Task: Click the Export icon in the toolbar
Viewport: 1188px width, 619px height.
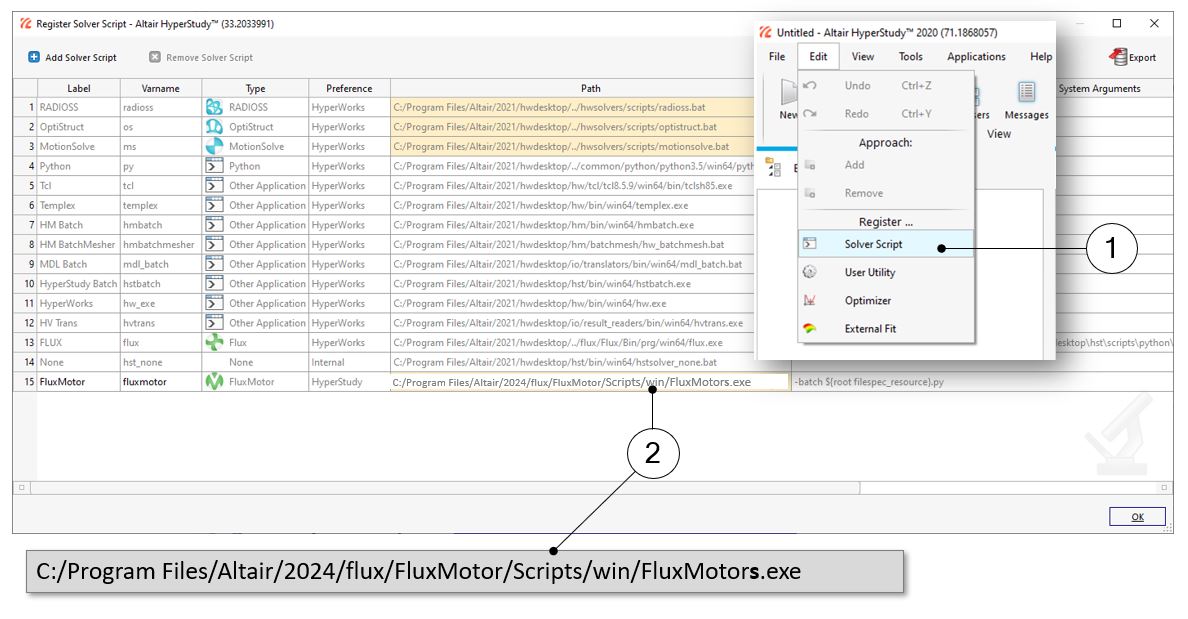Action: 1119,57
